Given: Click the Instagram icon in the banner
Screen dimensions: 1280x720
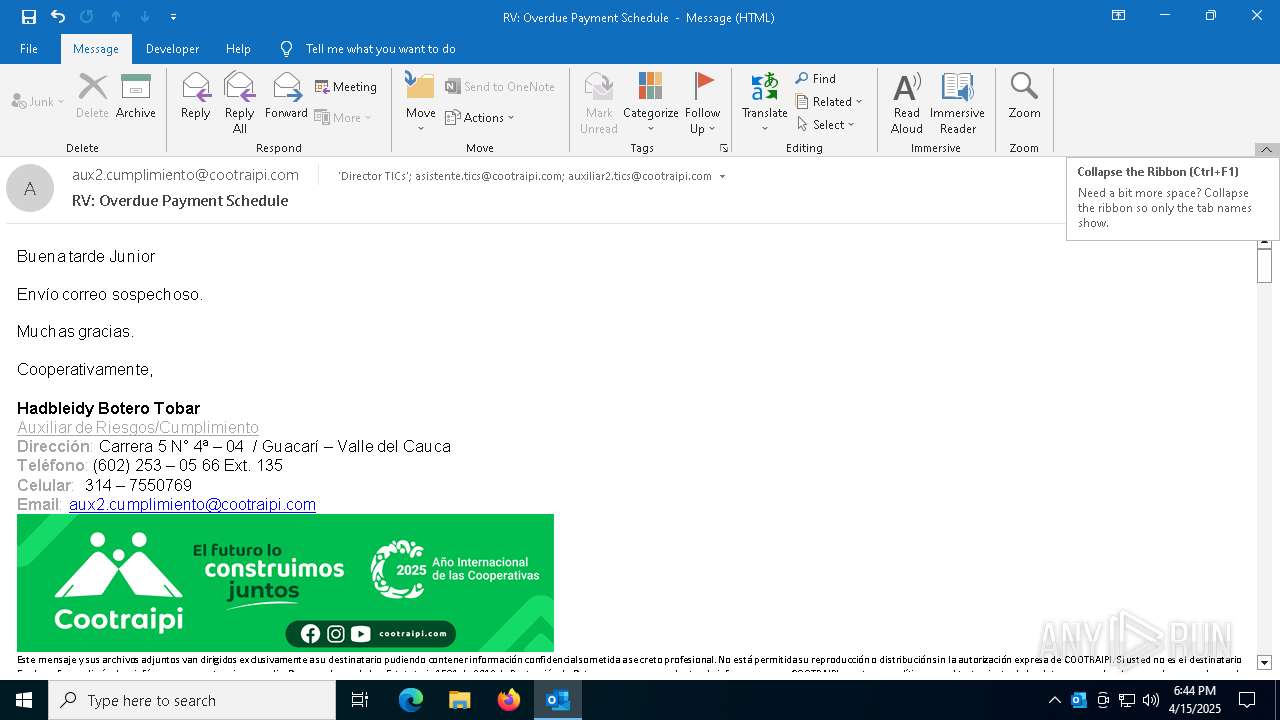Looking at the screenshot, I should click(x=336, y=634).
